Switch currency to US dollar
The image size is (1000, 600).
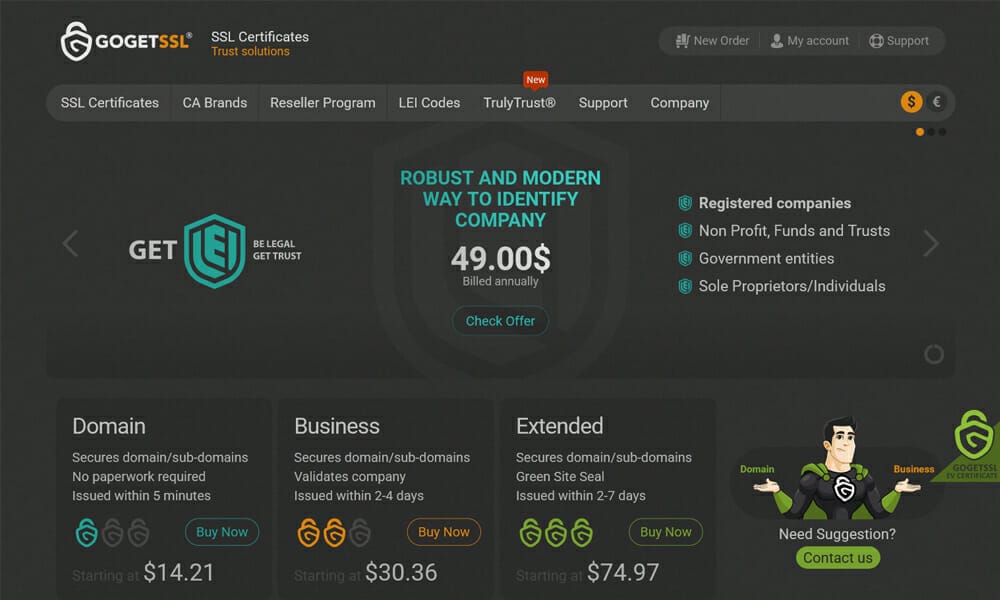pos(911,102)
